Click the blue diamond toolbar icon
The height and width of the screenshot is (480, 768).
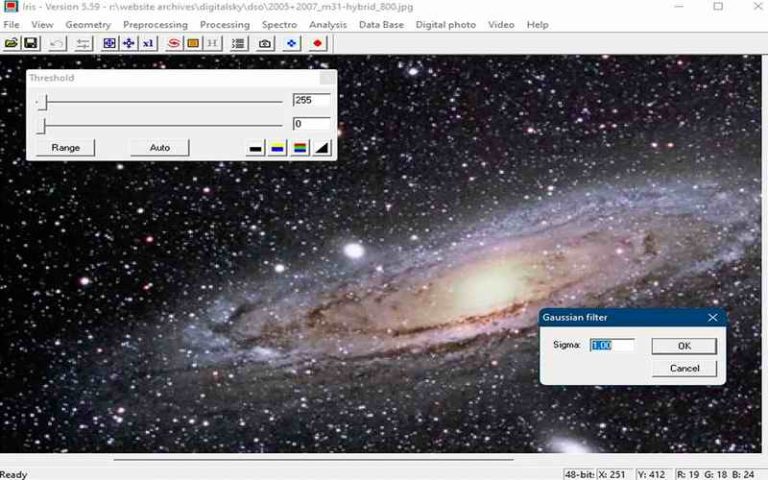(291, 43)
